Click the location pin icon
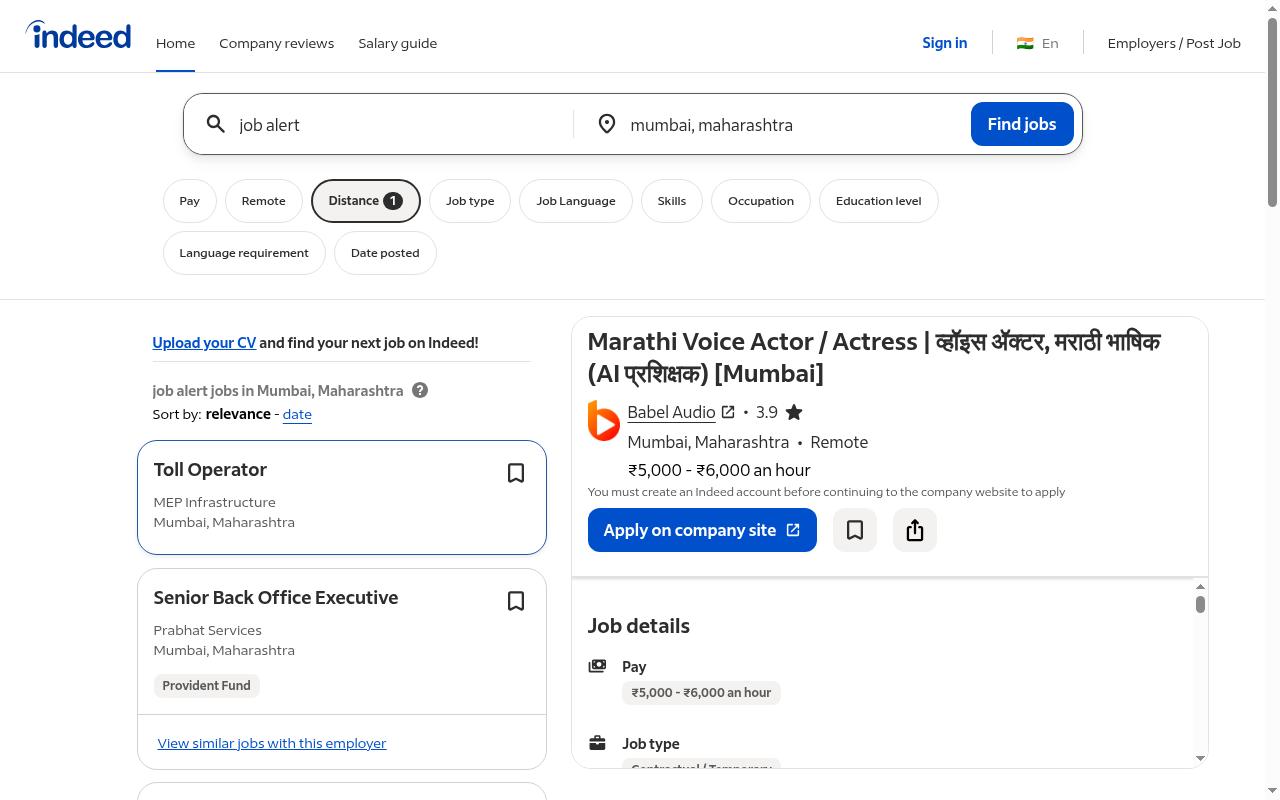Screen dimensions: 1280x800 pos(607,124)
